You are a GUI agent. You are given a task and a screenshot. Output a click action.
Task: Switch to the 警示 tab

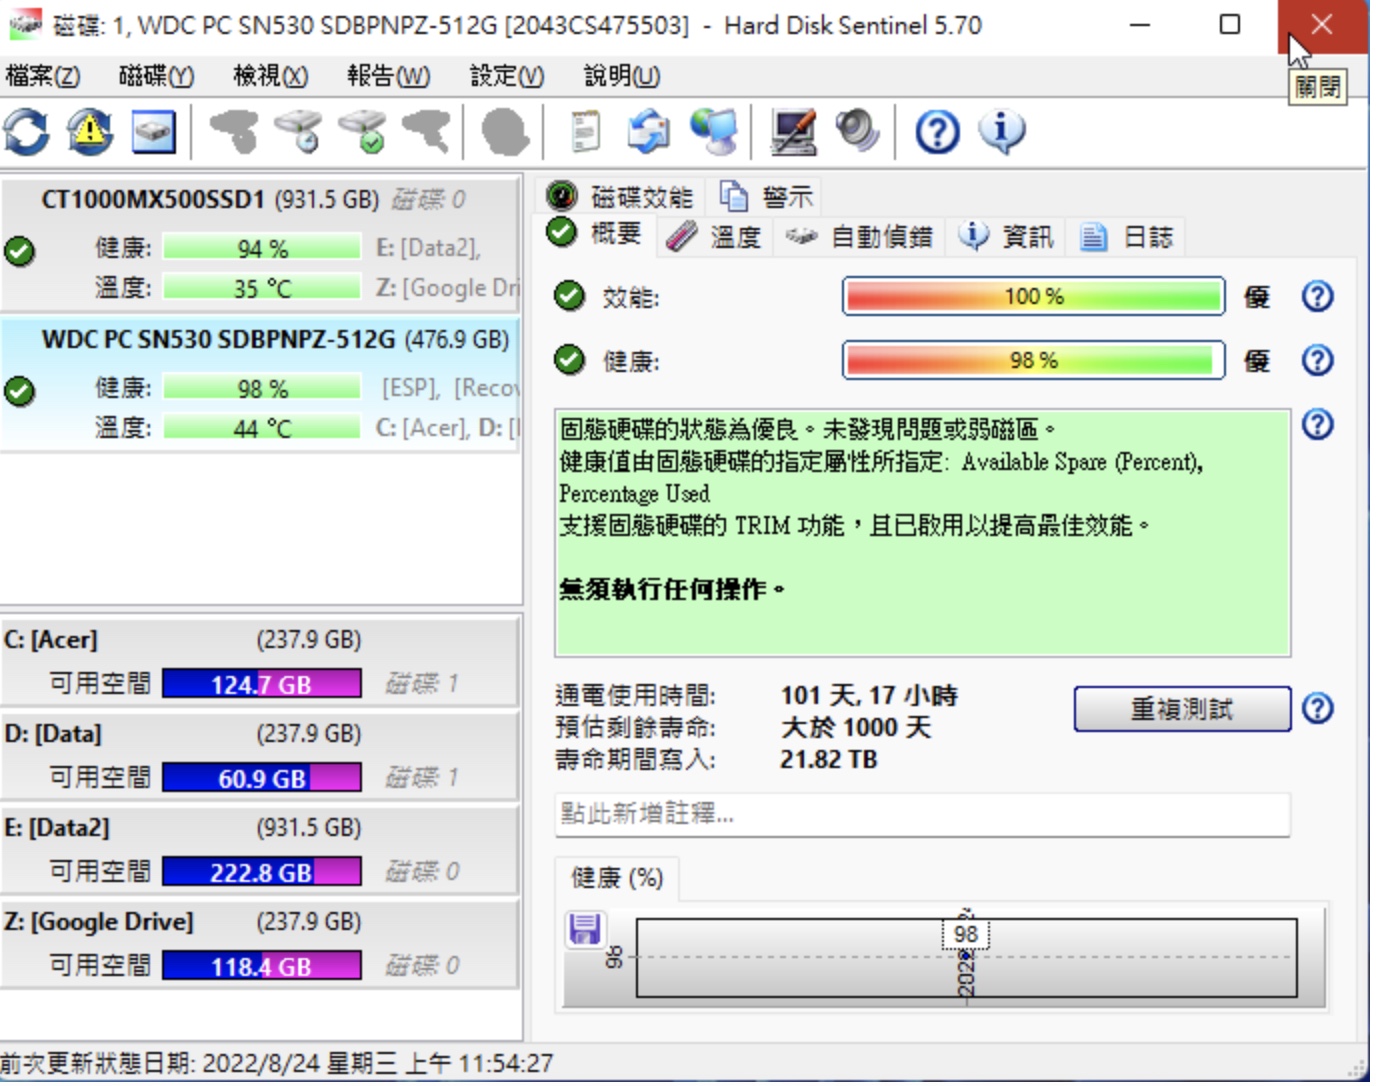767,197
